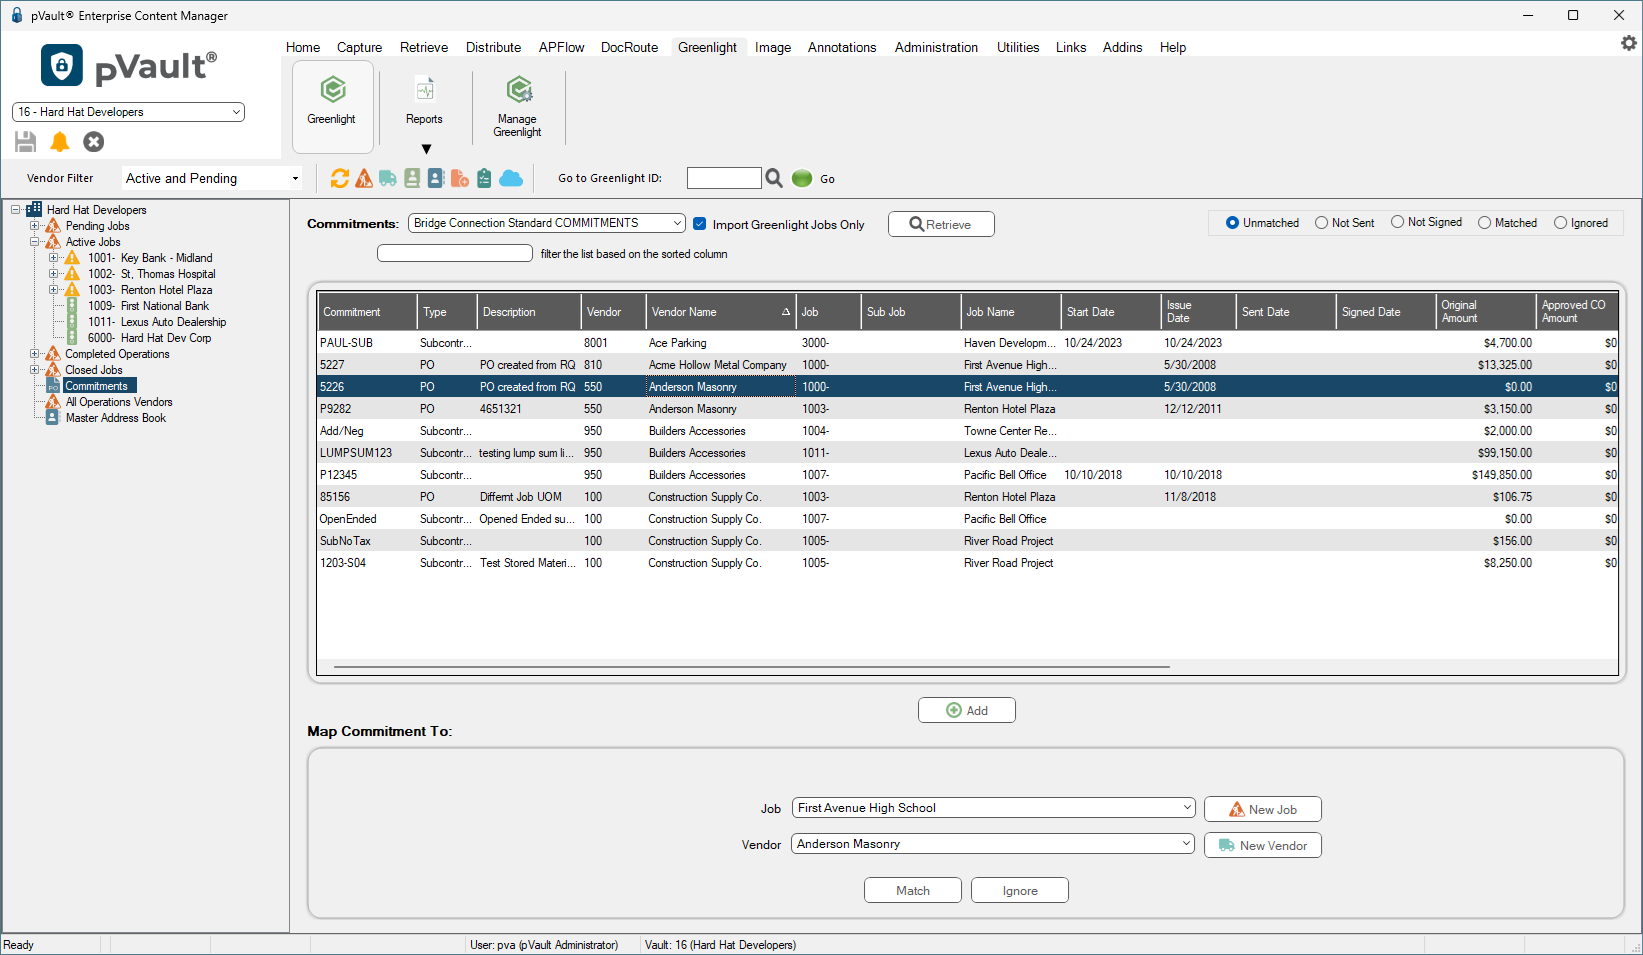This screenshot has height=955, width=1643.
Task: Select the Unmatched radio button
Action: pyautogui.click(x=1233, y=223)
